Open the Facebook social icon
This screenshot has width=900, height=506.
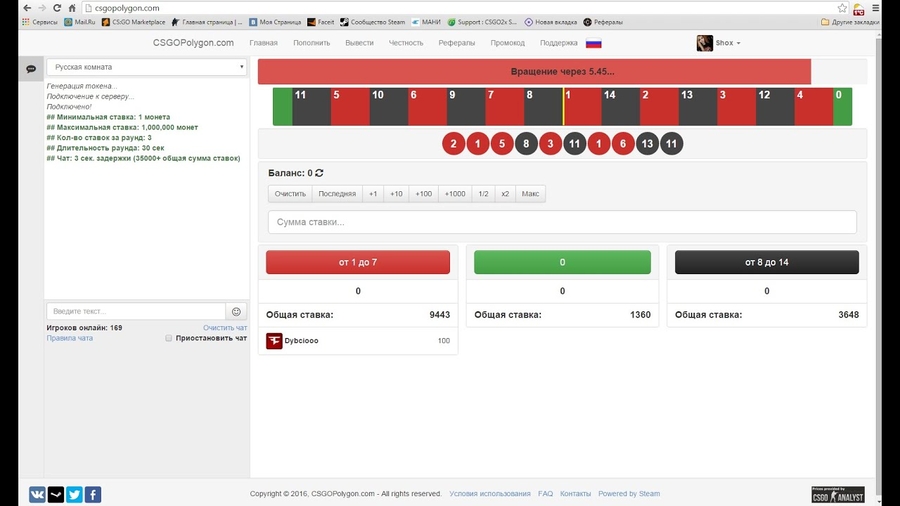click(x=92, y=494)
